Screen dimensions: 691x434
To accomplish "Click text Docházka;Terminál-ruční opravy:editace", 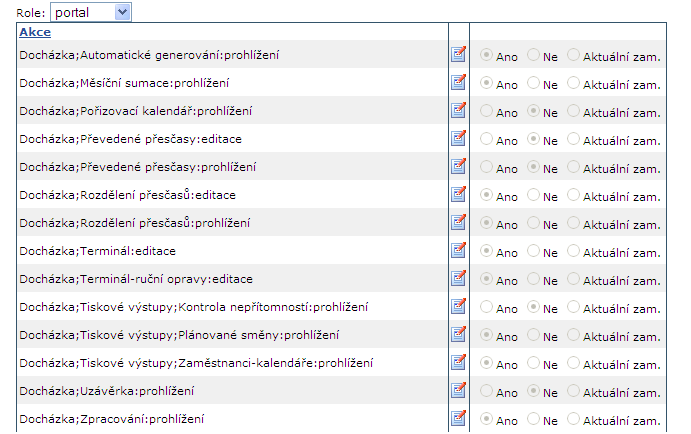I will [136, 279].
